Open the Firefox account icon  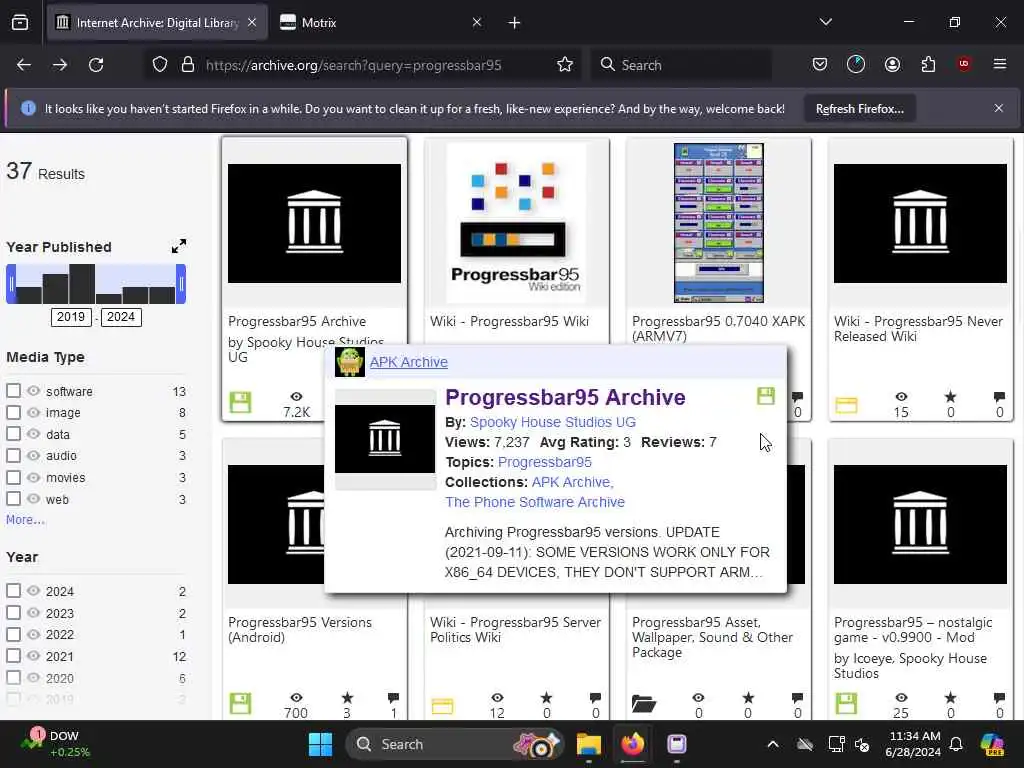pos(892,65)
